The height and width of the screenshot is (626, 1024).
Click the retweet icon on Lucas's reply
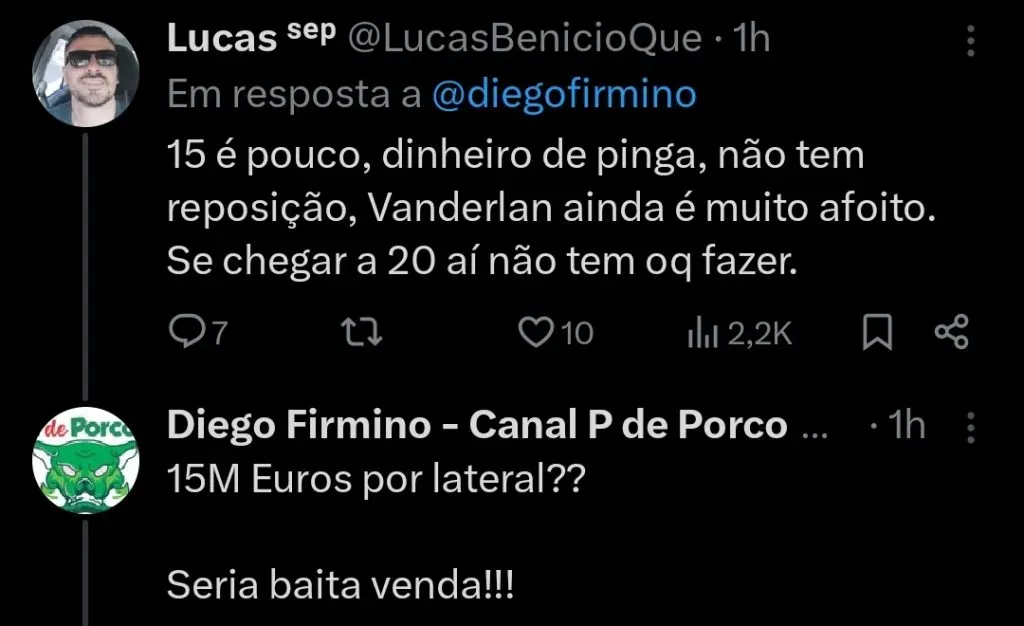[x=362, y=330]
